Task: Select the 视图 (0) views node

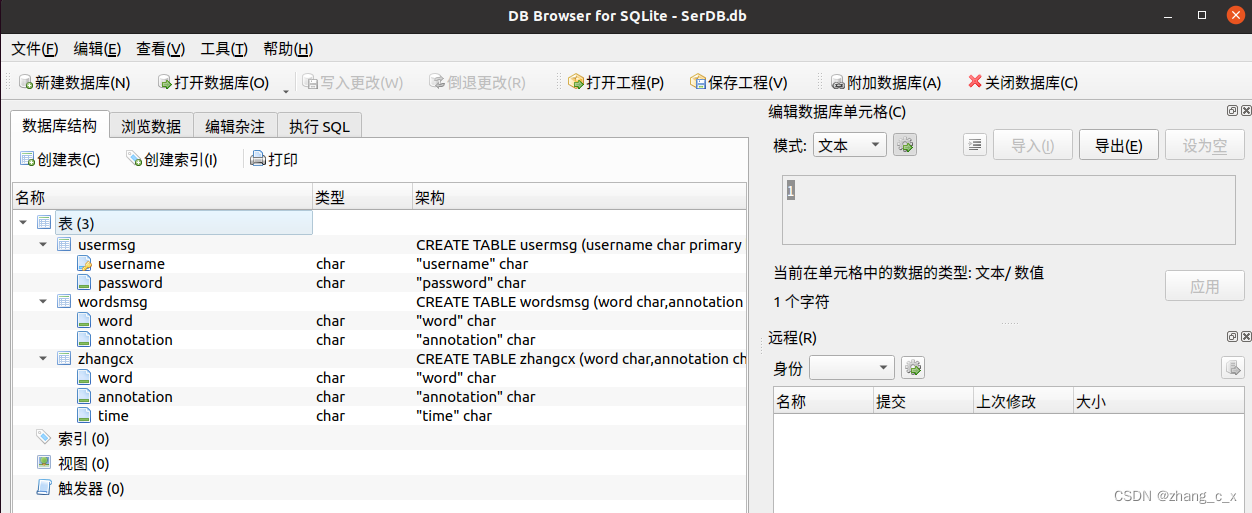Action: pyautogui.click(x=84, y=463)
